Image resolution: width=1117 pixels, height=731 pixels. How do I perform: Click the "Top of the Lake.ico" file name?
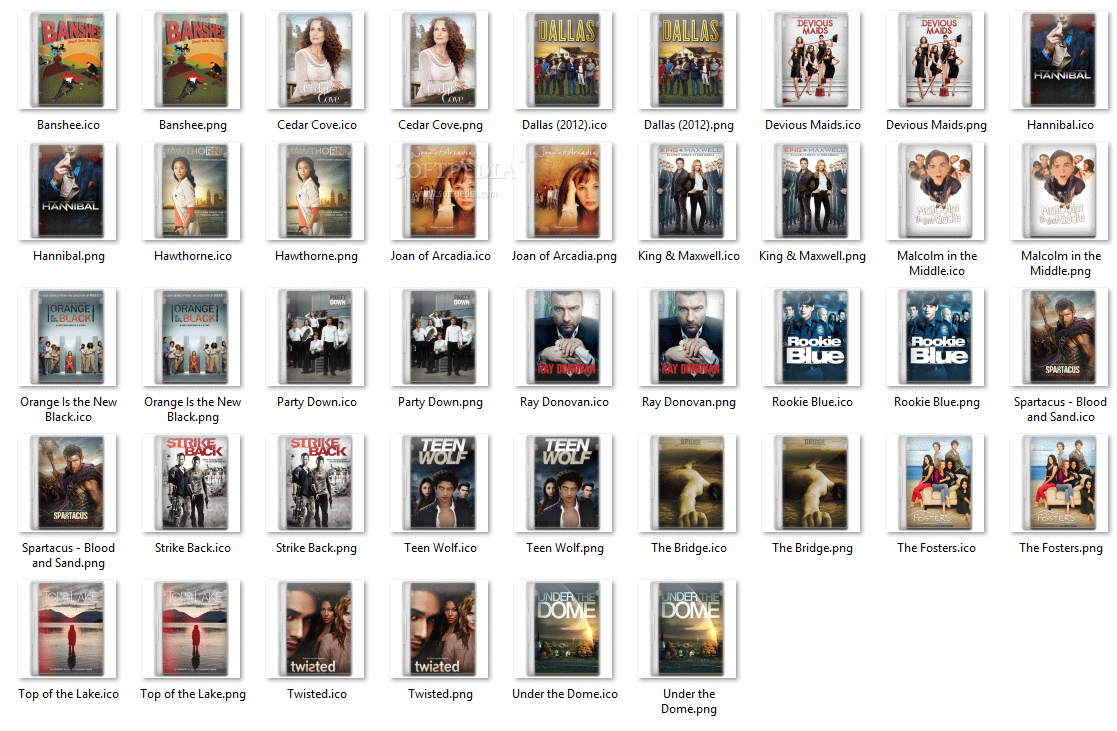point(68,694)
